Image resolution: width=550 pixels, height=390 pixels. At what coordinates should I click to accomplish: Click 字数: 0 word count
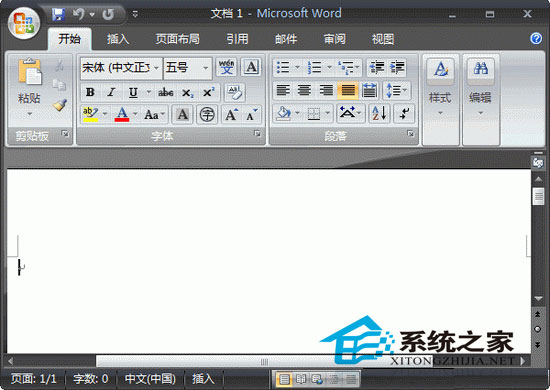tap(91, 379)
